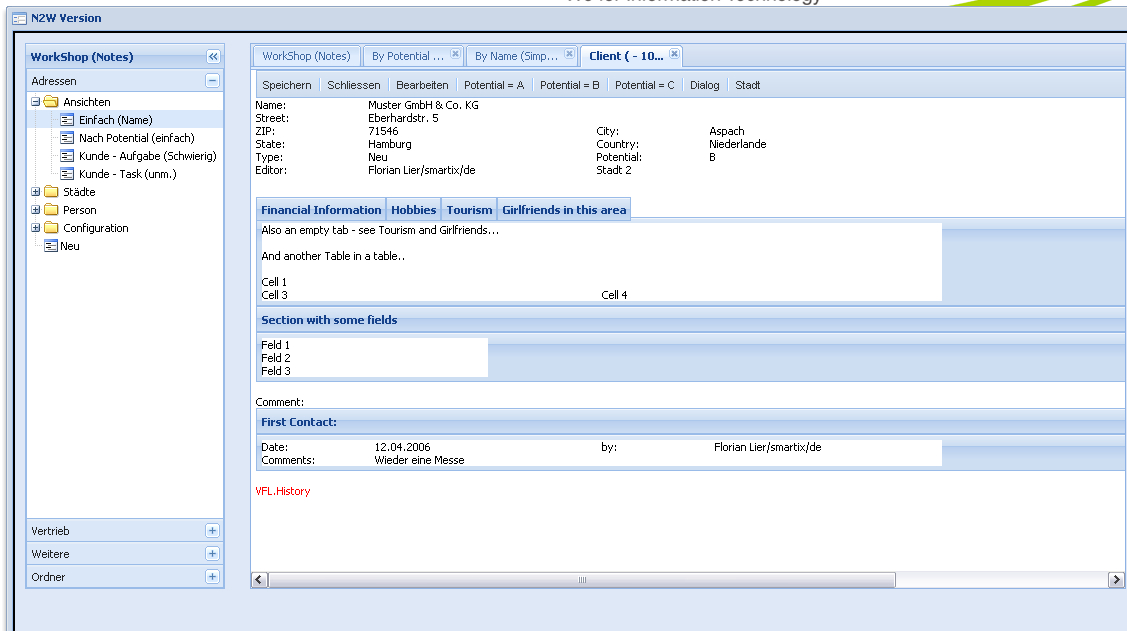1127x631 pixels.
Task: Collapse the Adressen accordion section
Action: pyautogui.click(x=212, y=81)
